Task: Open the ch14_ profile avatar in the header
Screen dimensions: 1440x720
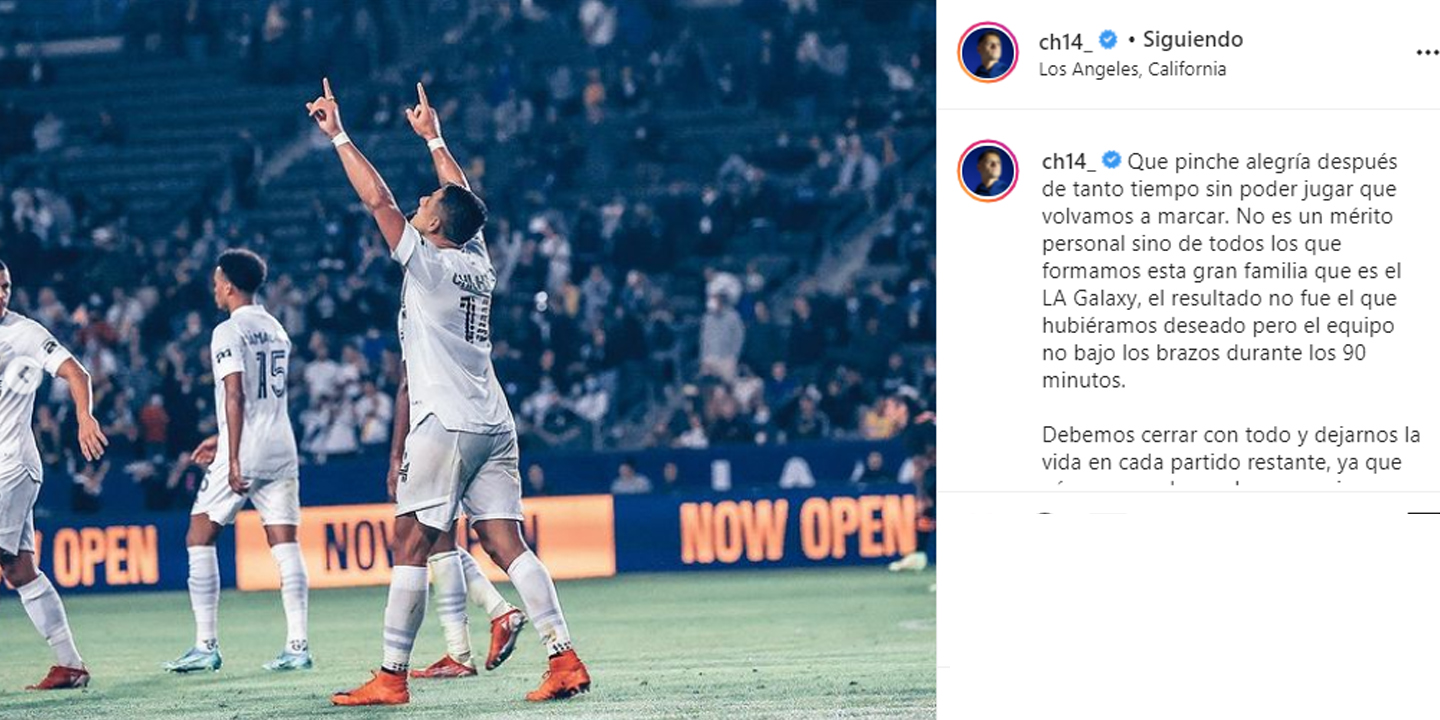Action: point(988,52)
